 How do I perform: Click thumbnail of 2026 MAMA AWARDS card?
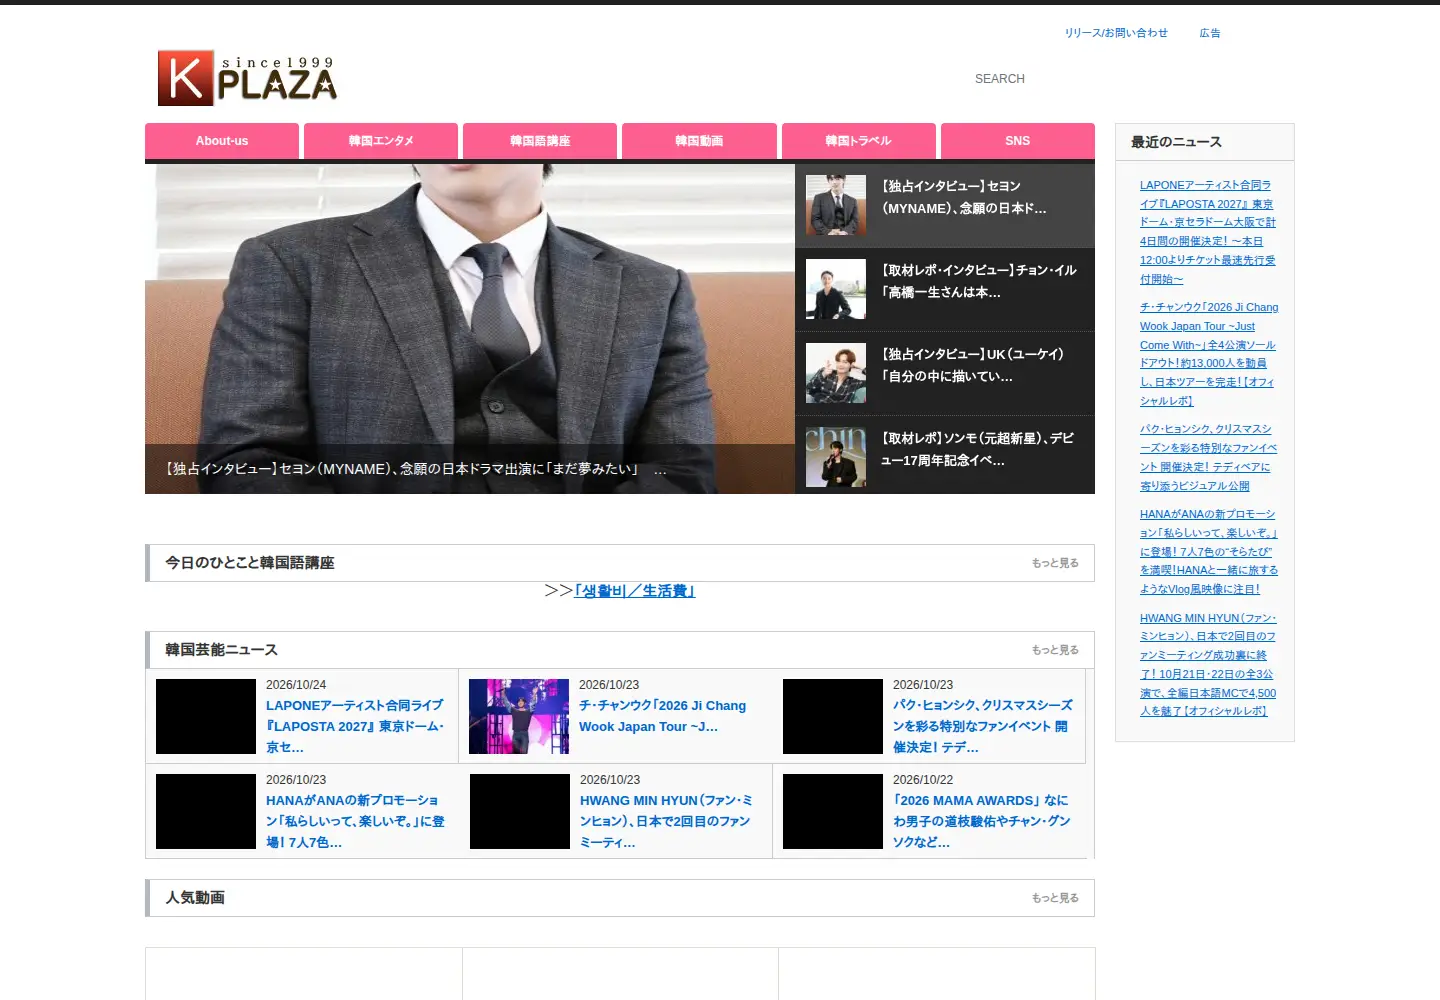(x=833, y=811)
